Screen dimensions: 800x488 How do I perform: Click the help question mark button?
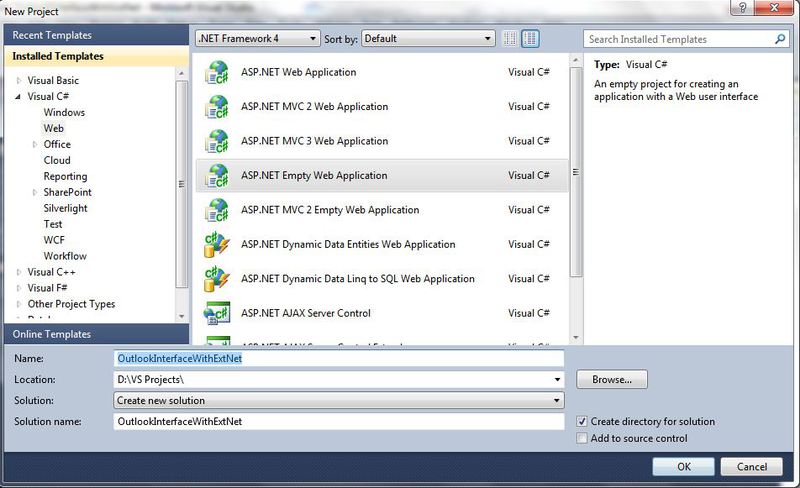pyautogui.click(x=743, y=7)
